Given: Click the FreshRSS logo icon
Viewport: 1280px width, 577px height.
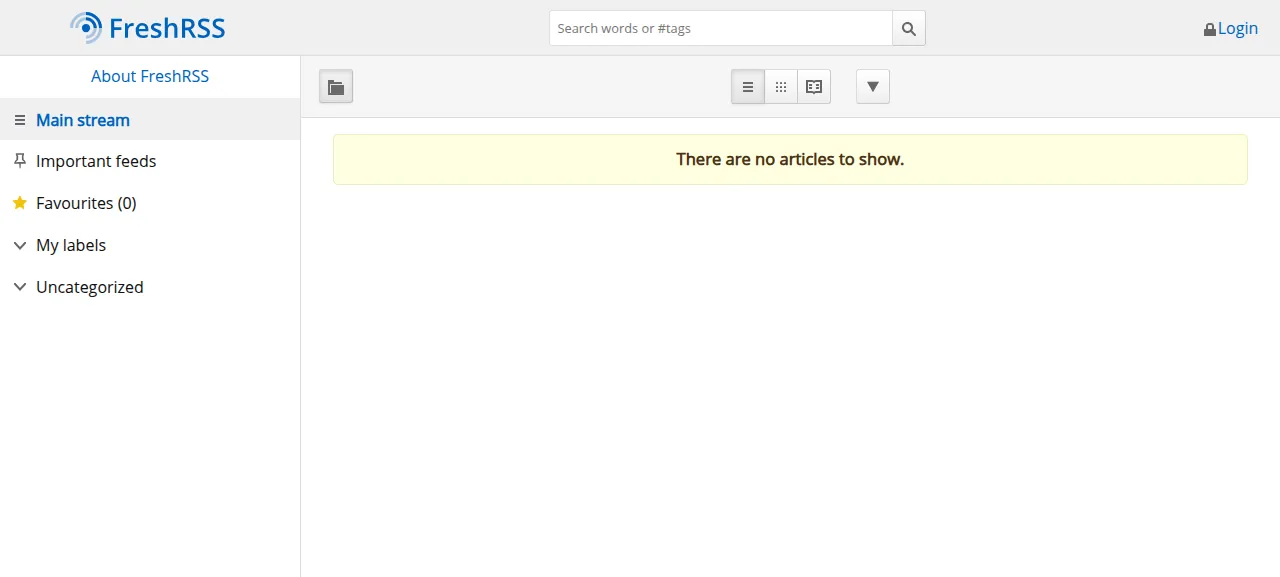Looking at the screenshot, I should click(86, 28).
